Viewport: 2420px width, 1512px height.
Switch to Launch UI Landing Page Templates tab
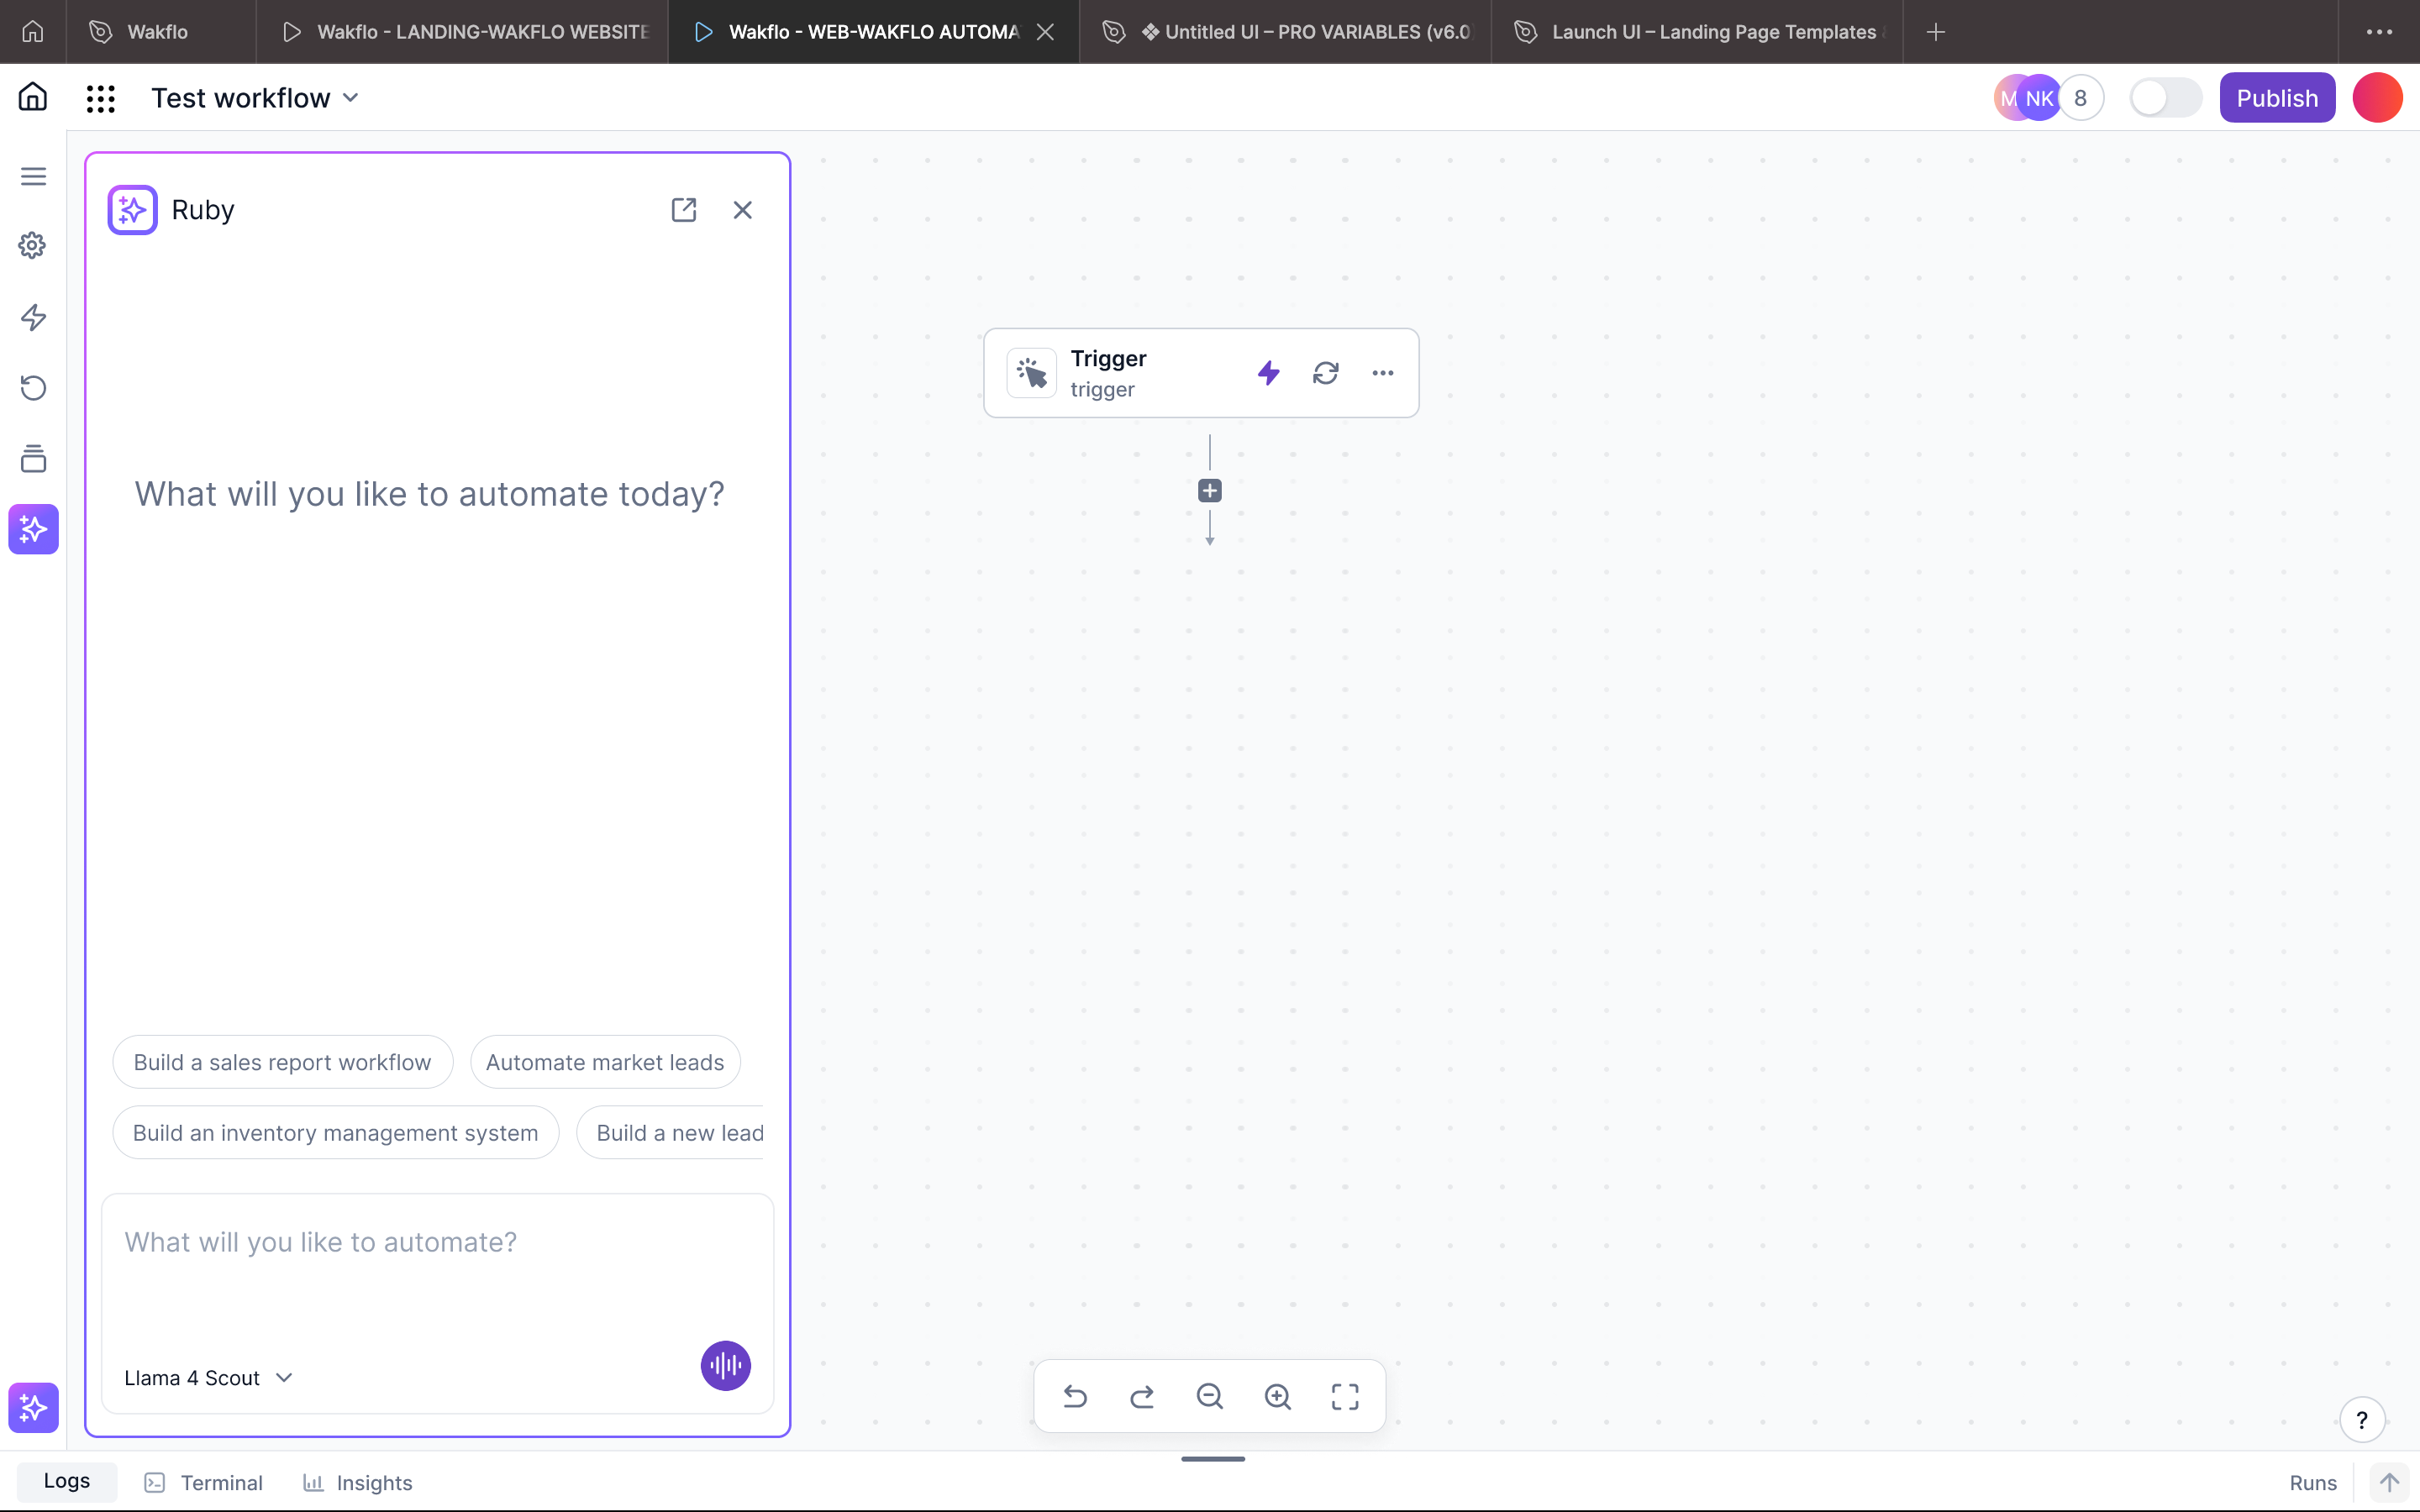click(1697, 32)
